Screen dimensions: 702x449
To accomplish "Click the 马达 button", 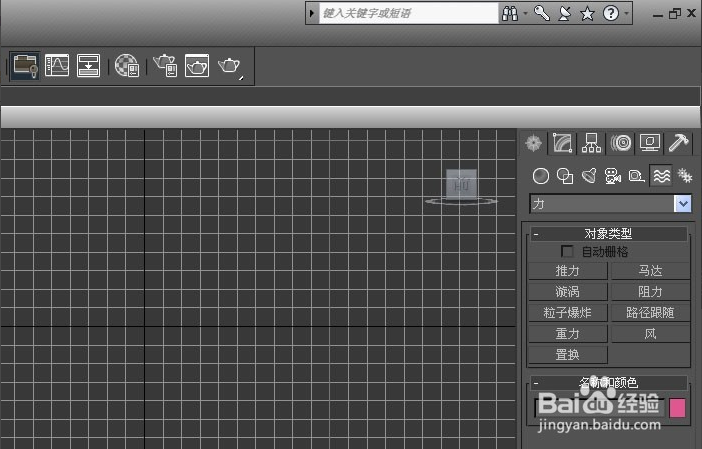I will click(x=651, y=271).
